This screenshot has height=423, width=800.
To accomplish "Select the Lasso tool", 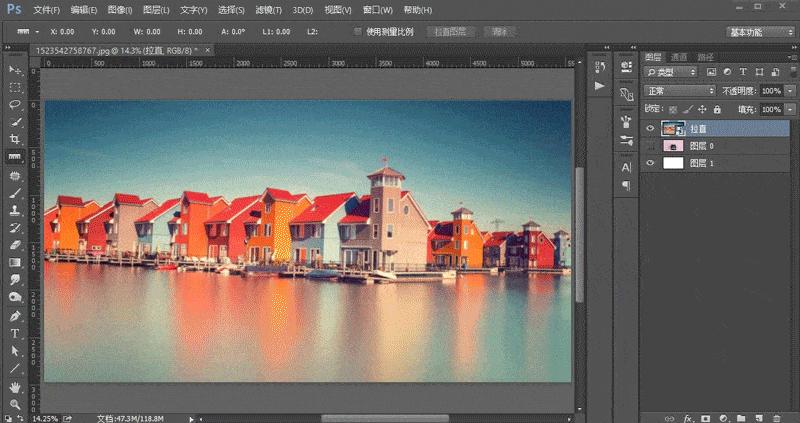I will coord(15,104).
